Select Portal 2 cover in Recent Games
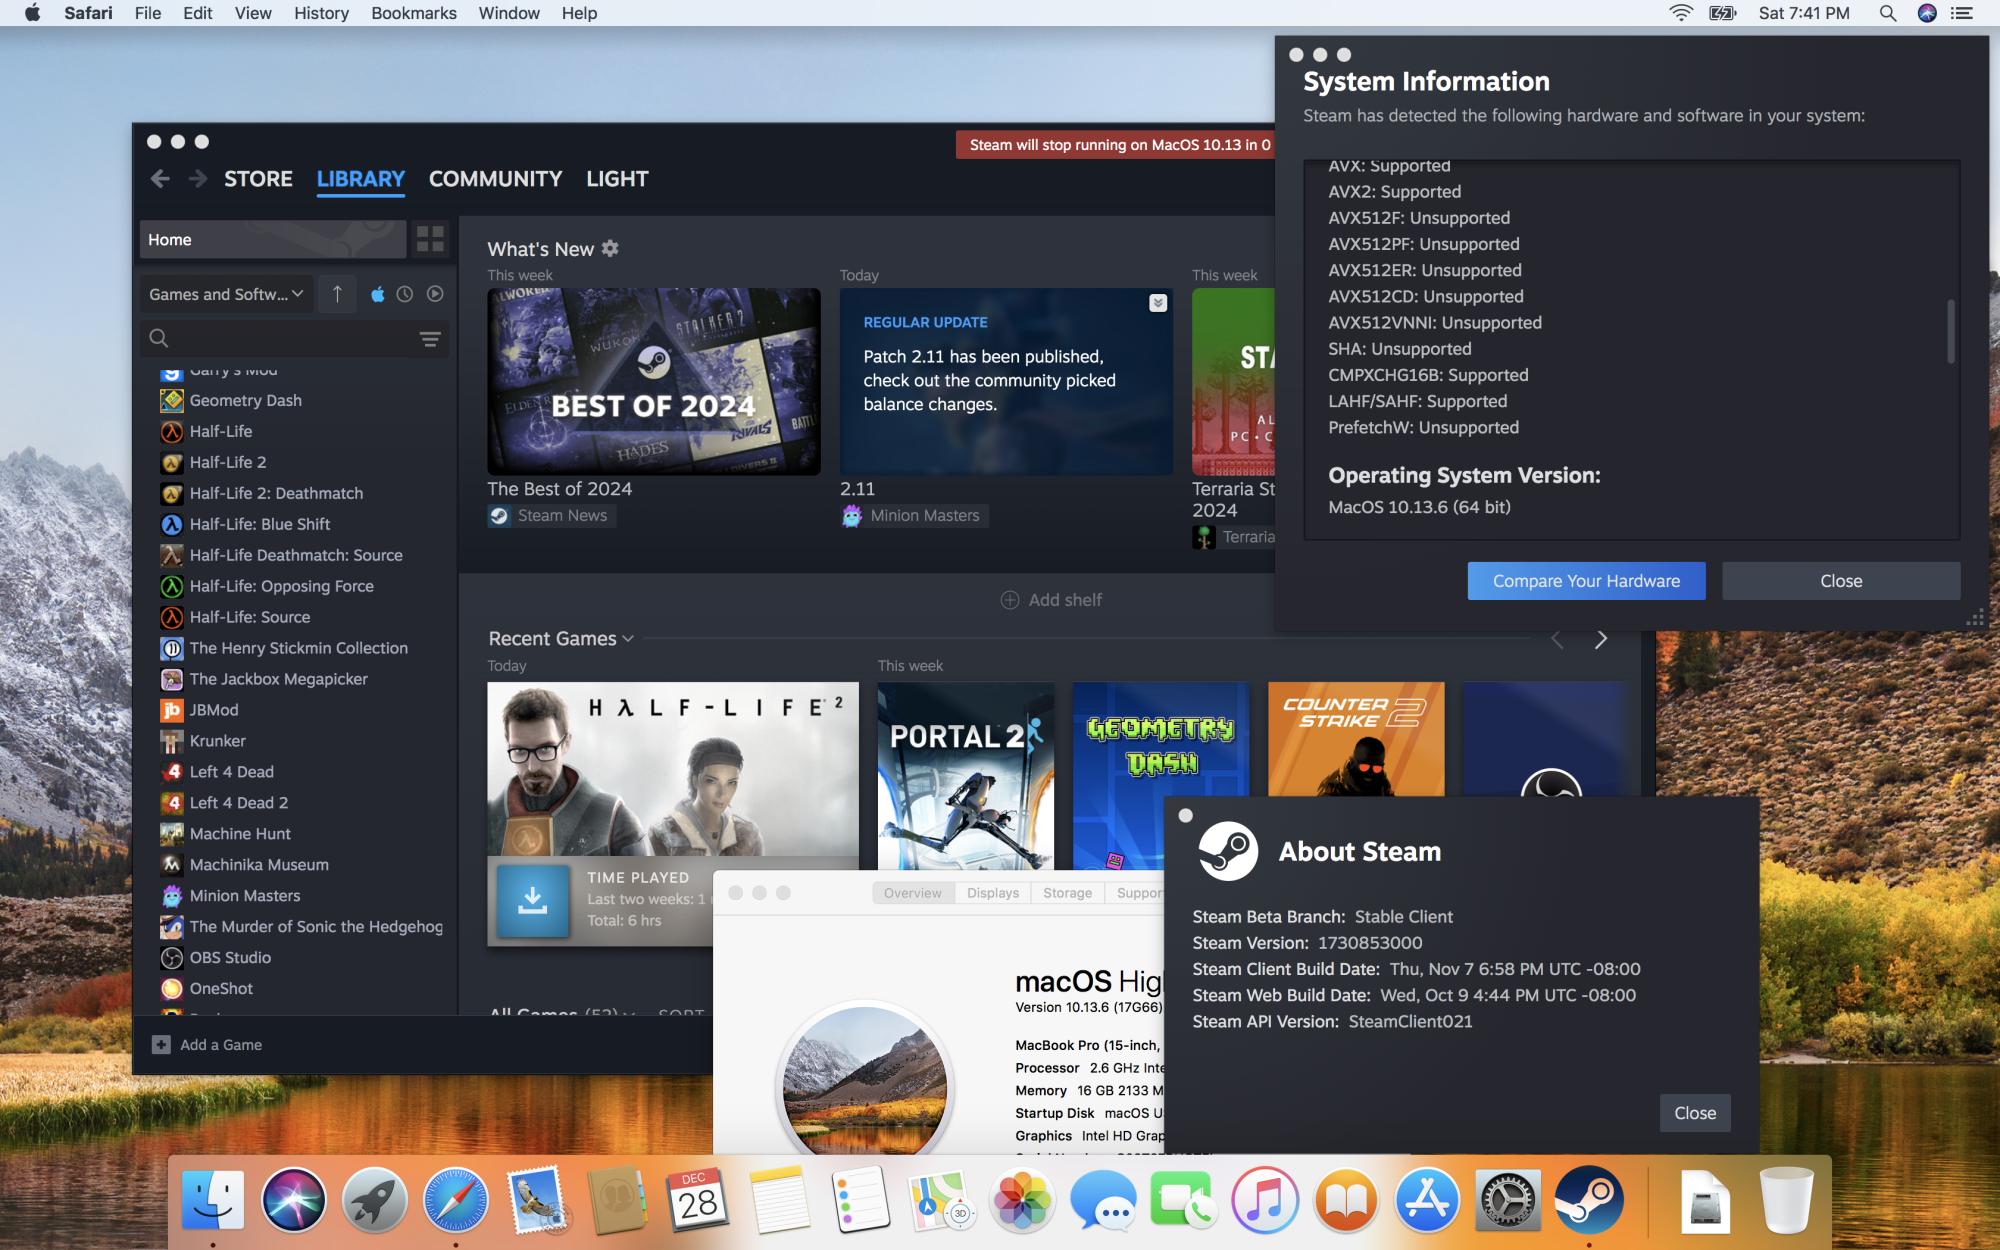2000x1250 pixels. tap(965, 775)
